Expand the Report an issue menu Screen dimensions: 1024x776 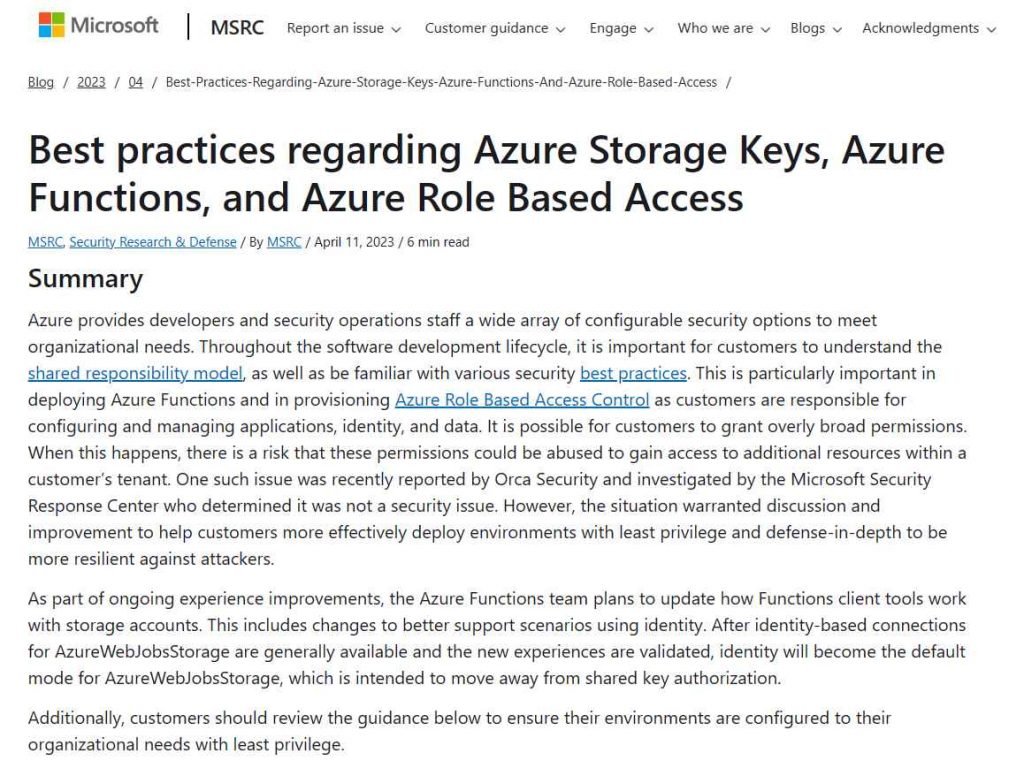click(343, 28)
